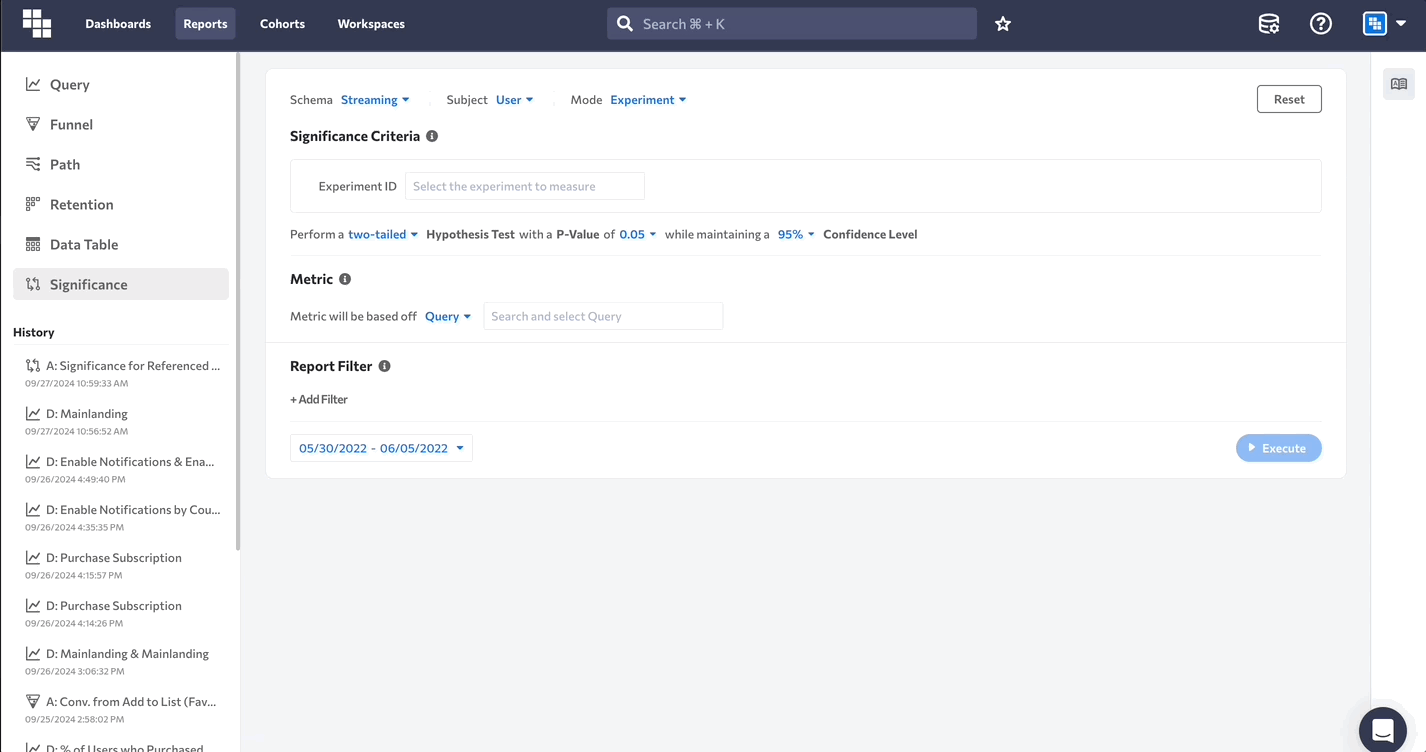Open the Mode Experiment dropdown
This screenshot has height=752, width=1426.
pyautogui.click(x=648, y=100)
